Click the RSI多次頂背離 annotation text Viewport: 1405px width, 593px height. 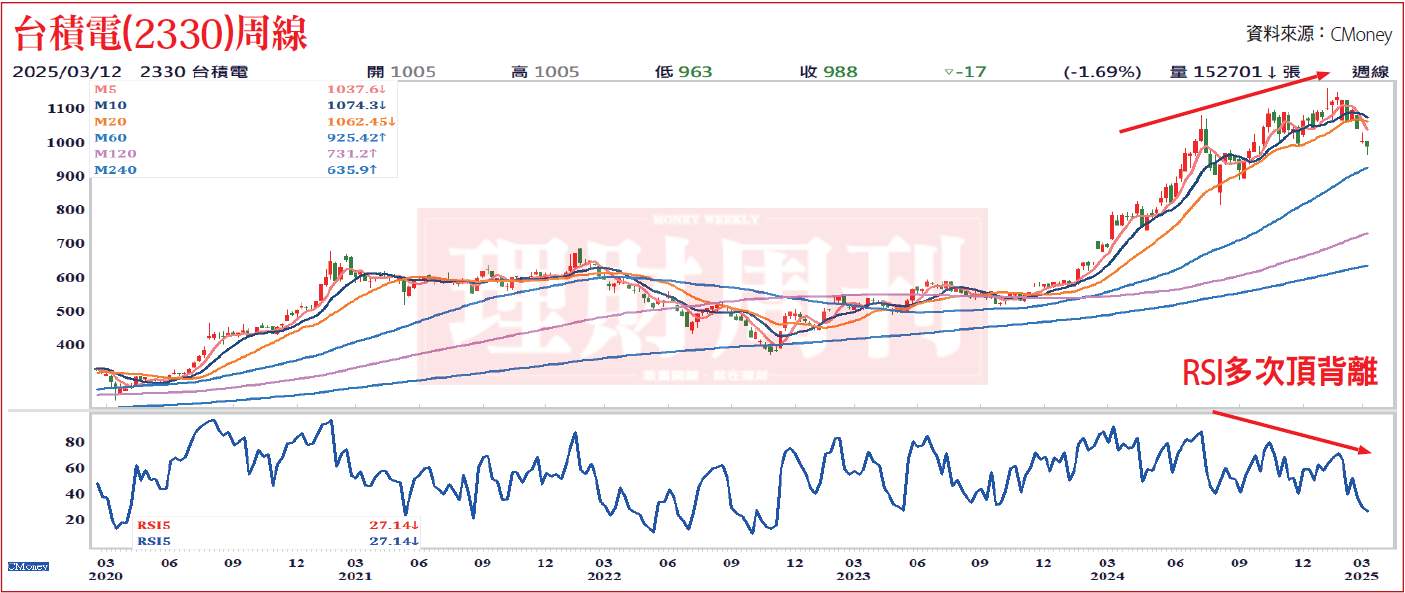click(1280, 374)
